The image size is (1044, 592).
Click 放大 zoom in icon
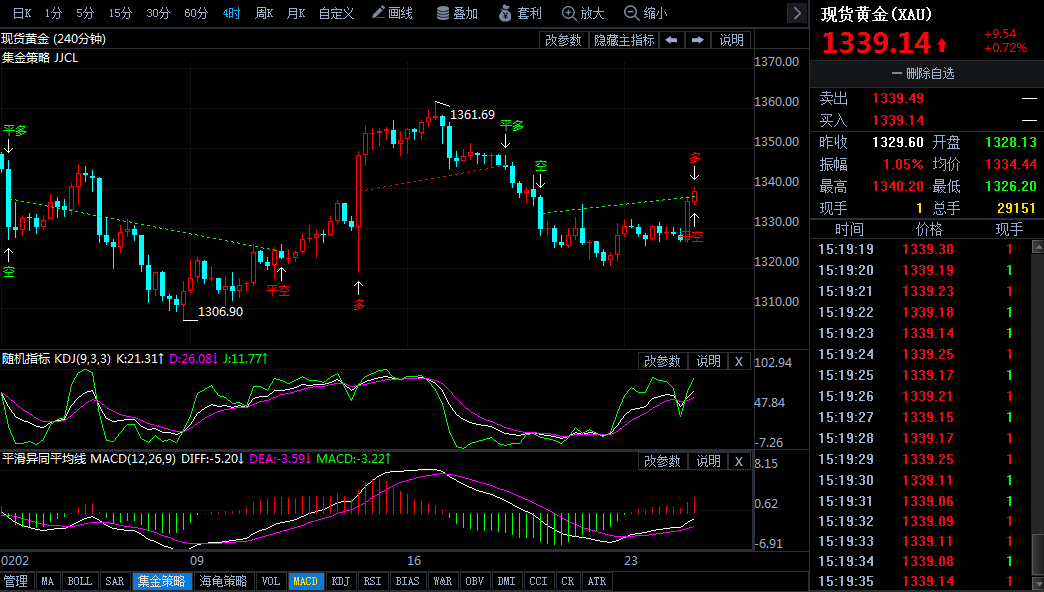click(x=583, y=13)
